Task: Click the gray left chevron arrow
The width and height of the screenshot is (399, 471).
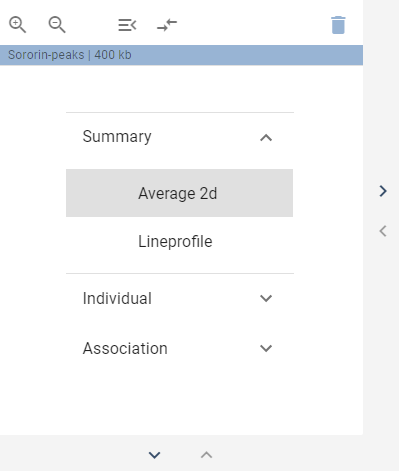Action: tap(383, 231)
